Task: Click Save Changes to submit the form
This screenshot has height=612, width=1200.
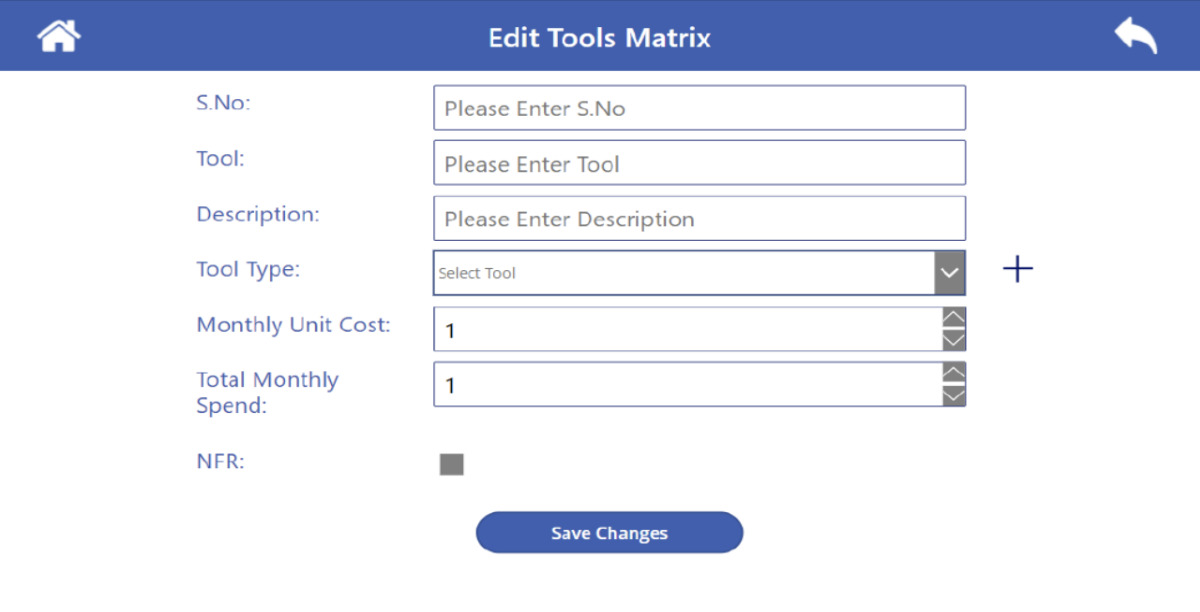Action: [x=609, y=532]
